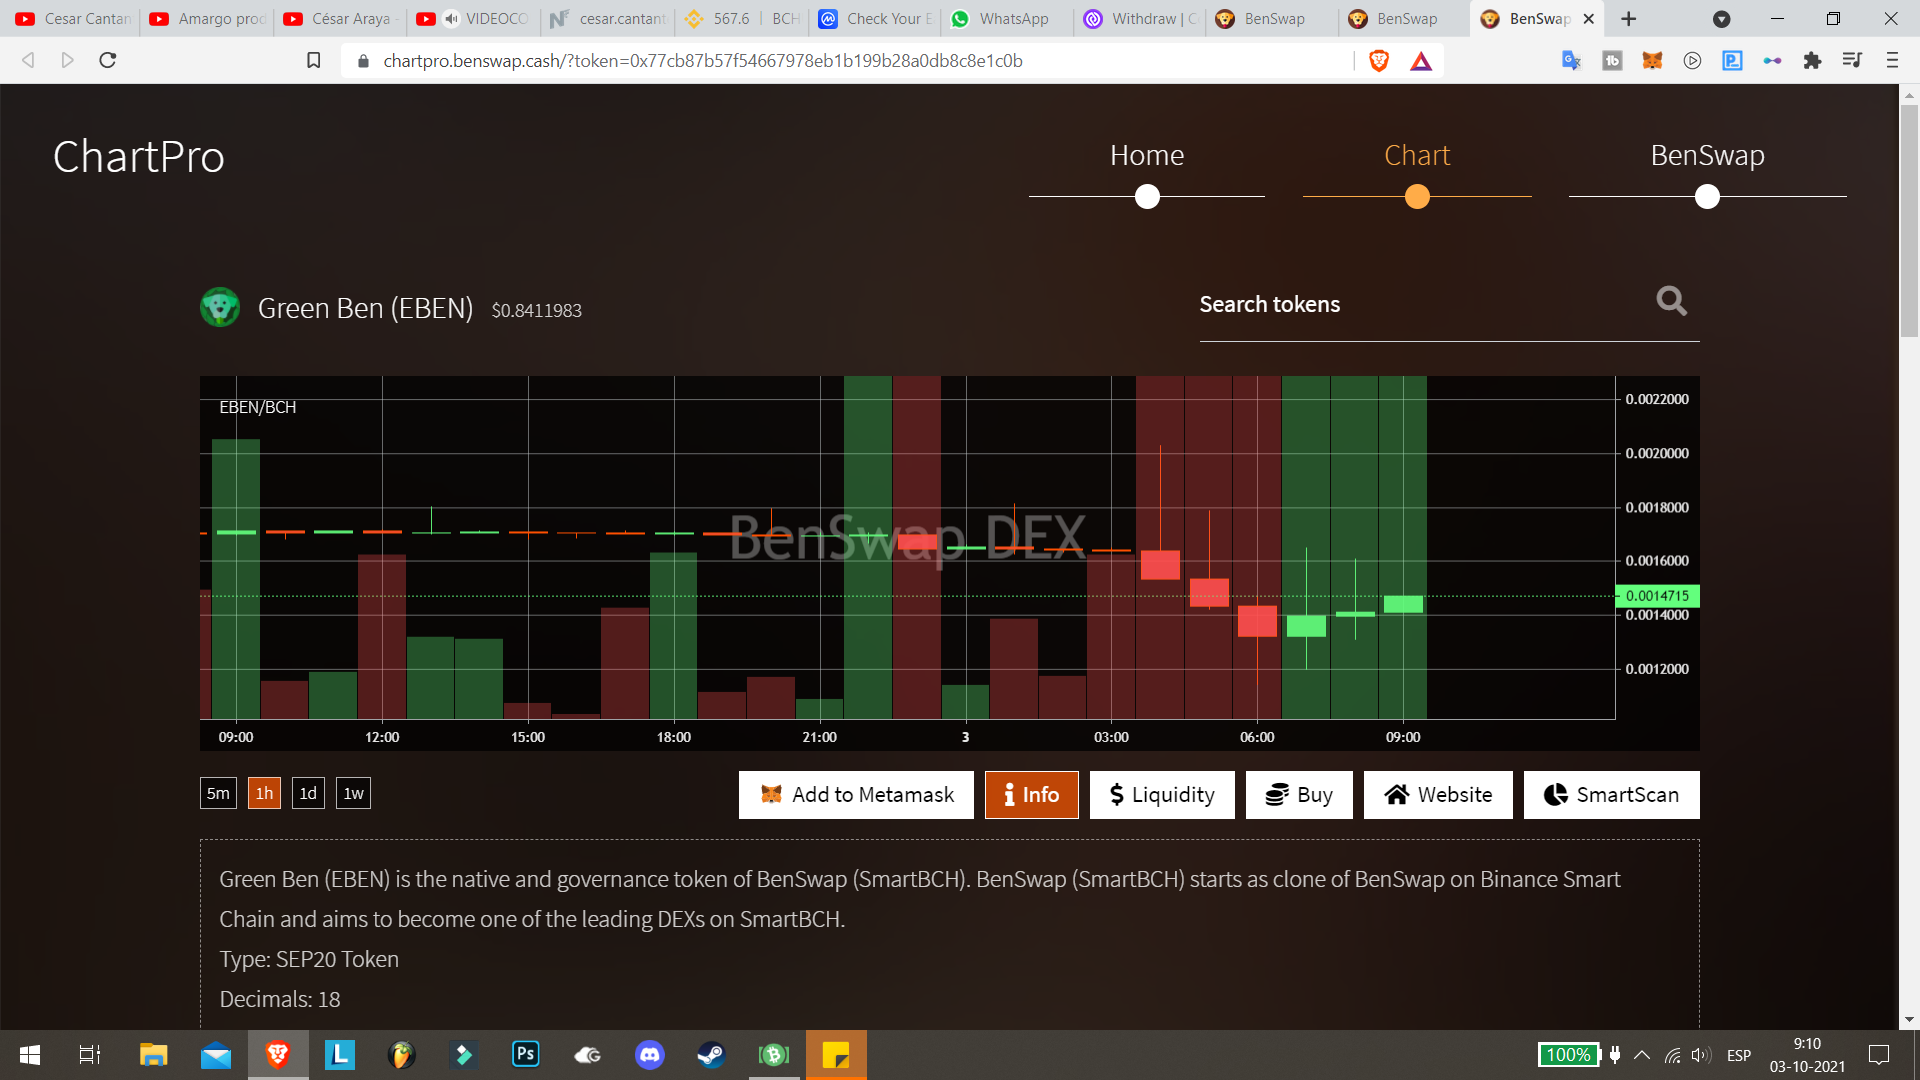Open the tab search dropdown arrow
The image size is (1920, 1080).
click(1722, 19)
